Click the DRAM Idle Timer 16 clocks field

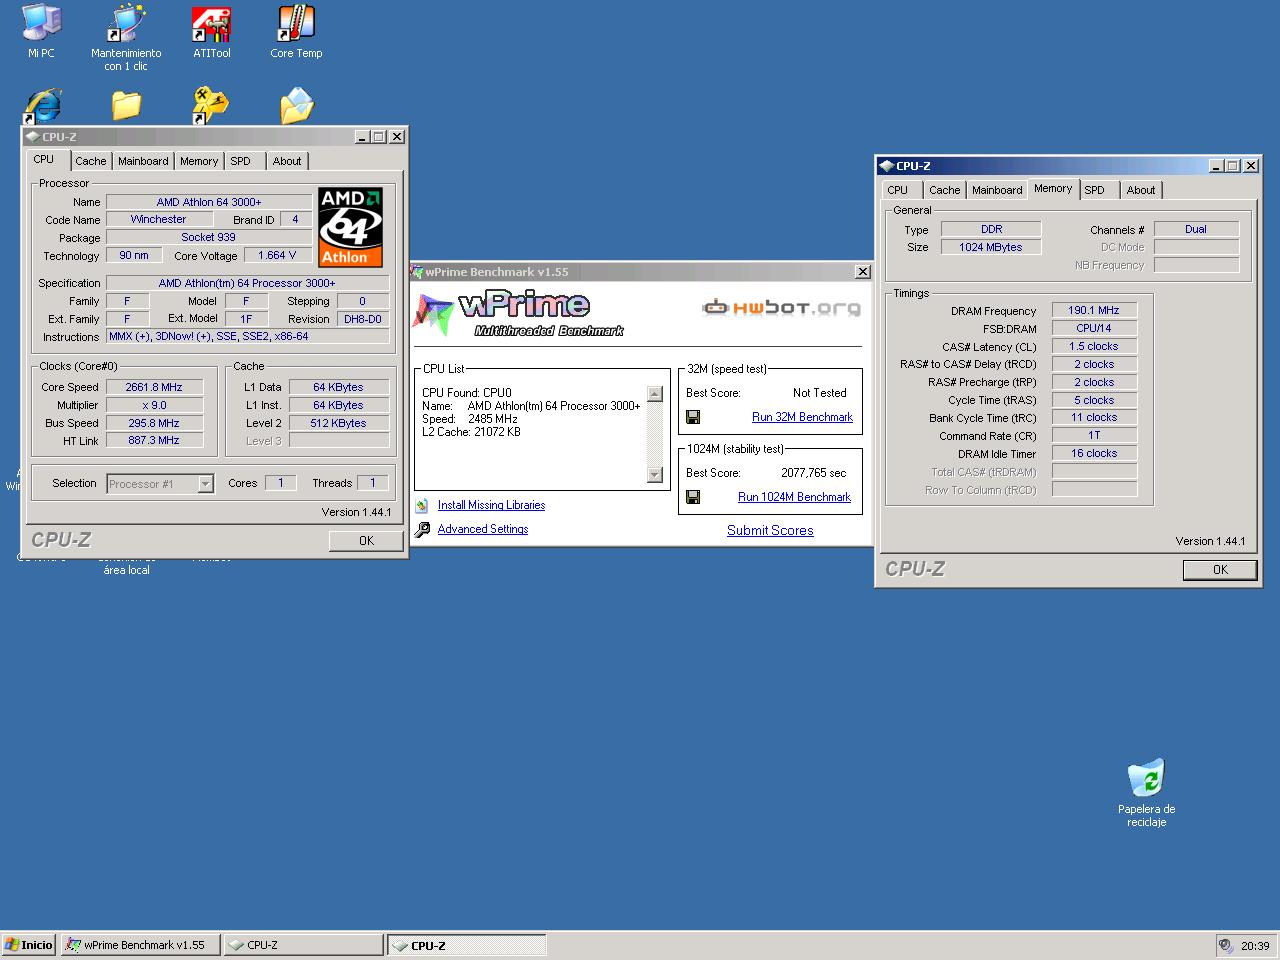coord(1094,454)
